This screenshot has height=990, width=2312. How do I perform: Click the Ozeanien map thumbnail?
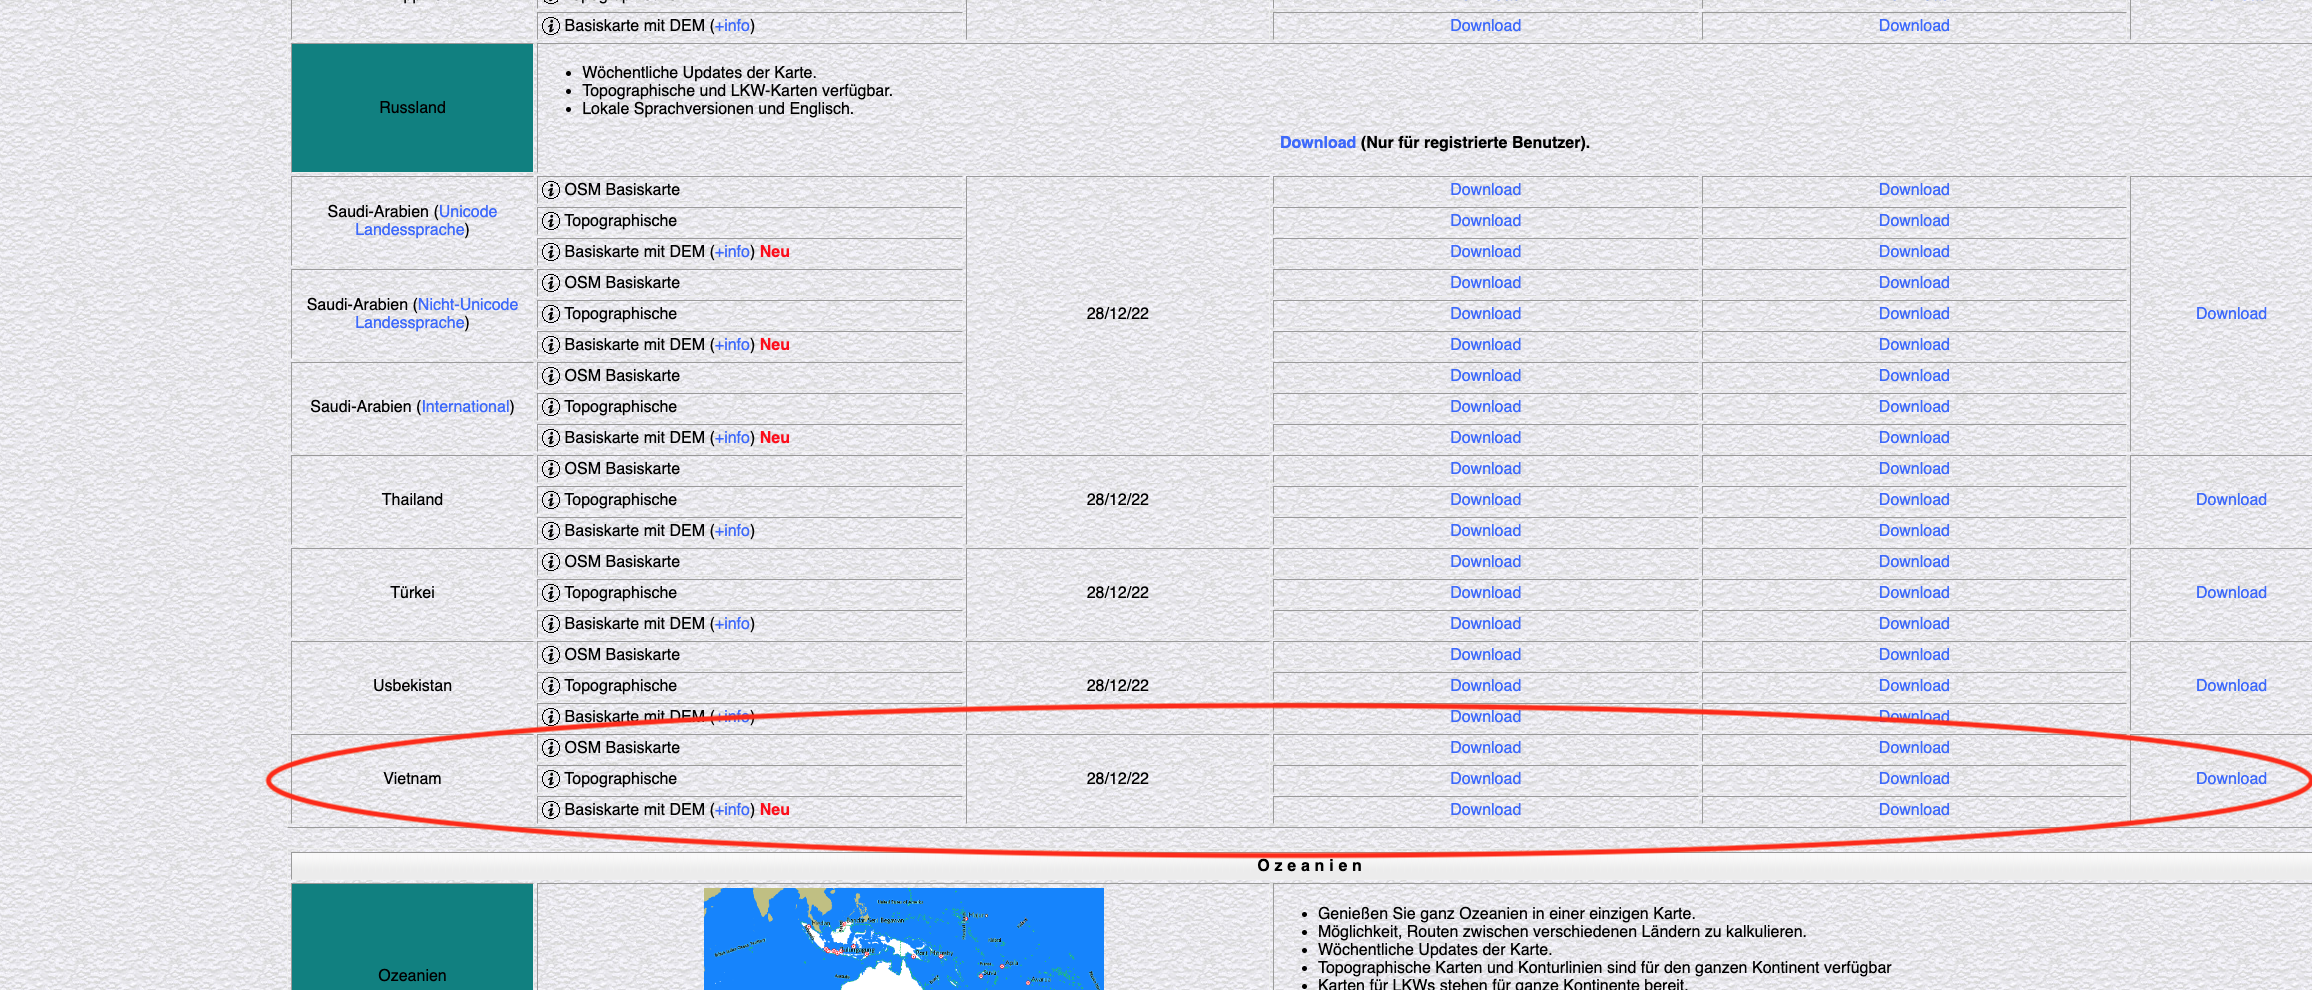pos(903,938)
